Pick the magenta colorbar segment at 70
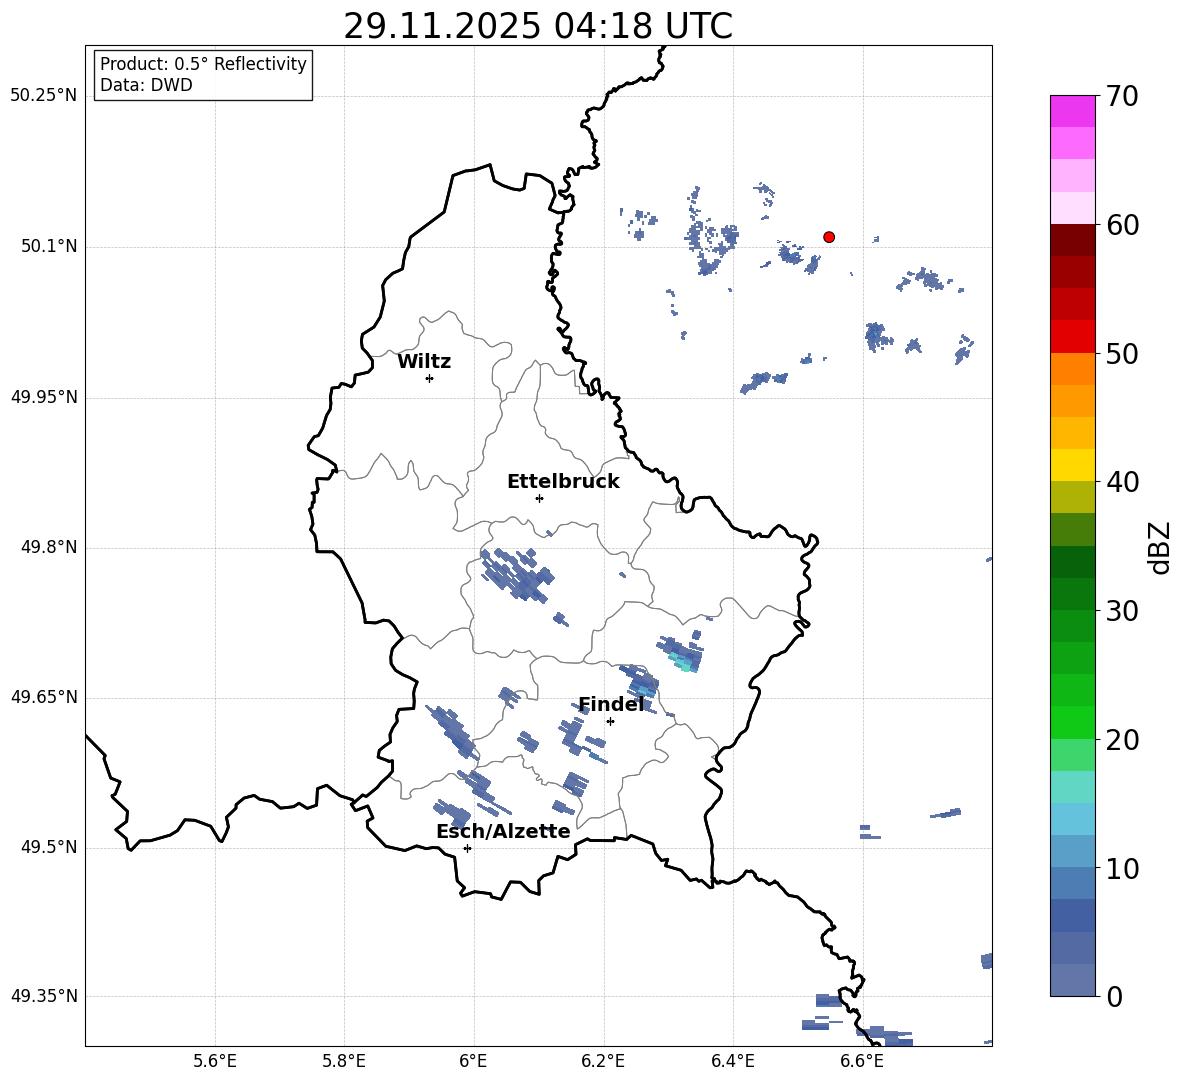This screenshot has height=1081, width=1184. [x=1073, y=111]
